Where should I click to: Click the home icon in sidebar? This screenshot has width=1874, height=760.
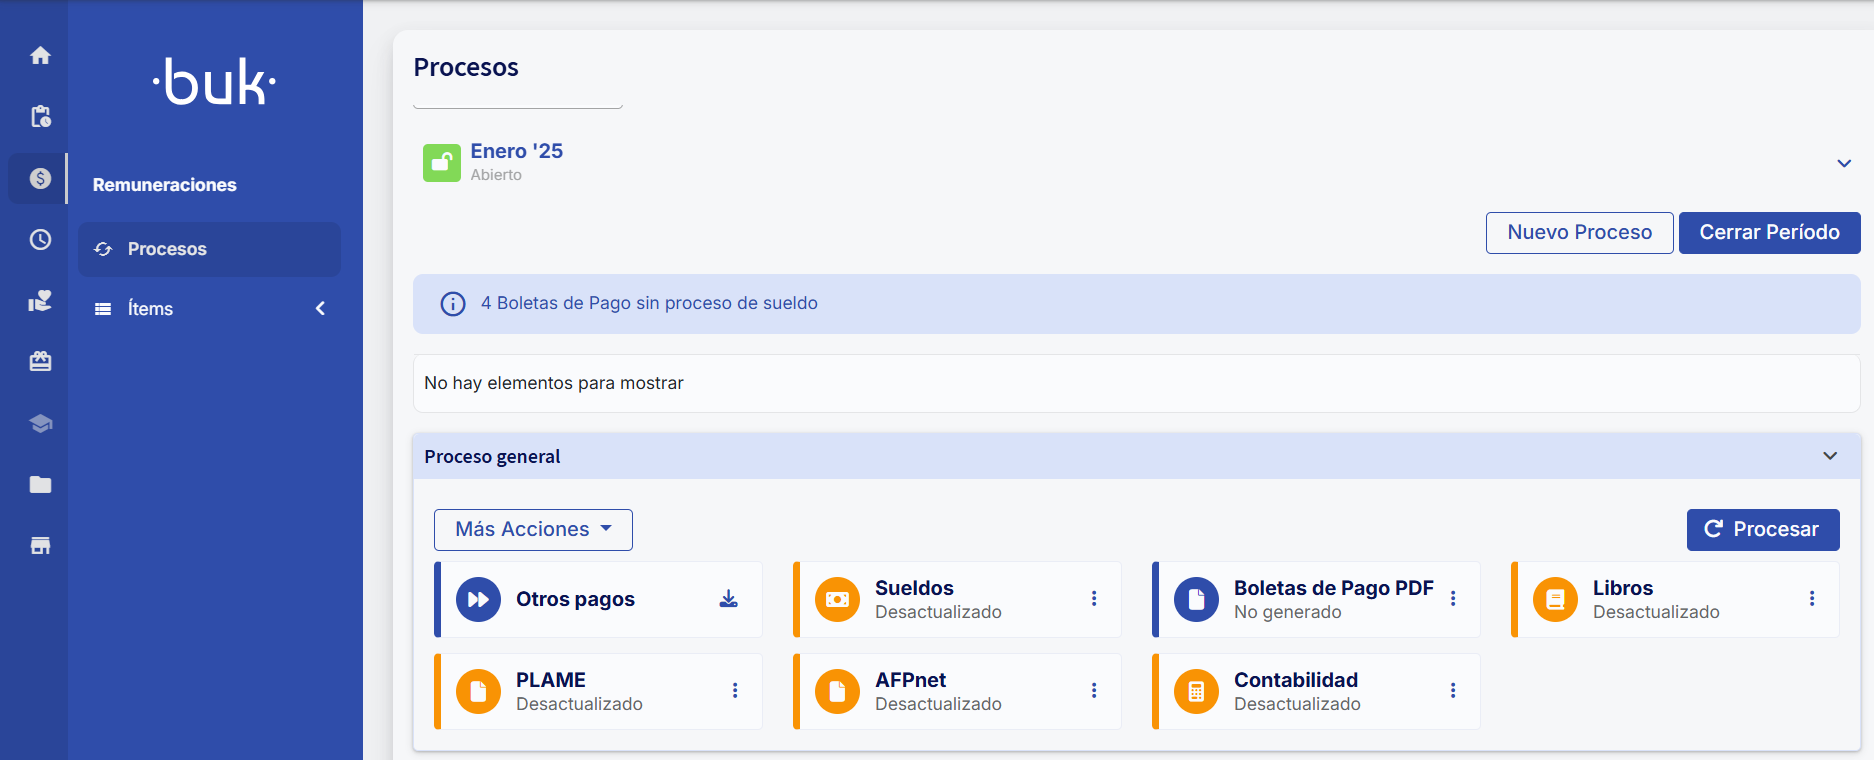point(40,56)
